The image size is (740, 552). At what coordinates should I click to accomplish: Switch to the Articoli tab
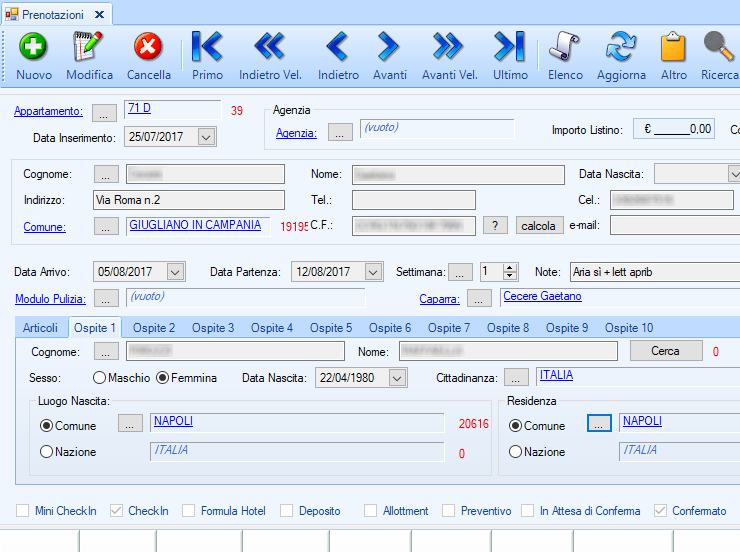point(41,328)
